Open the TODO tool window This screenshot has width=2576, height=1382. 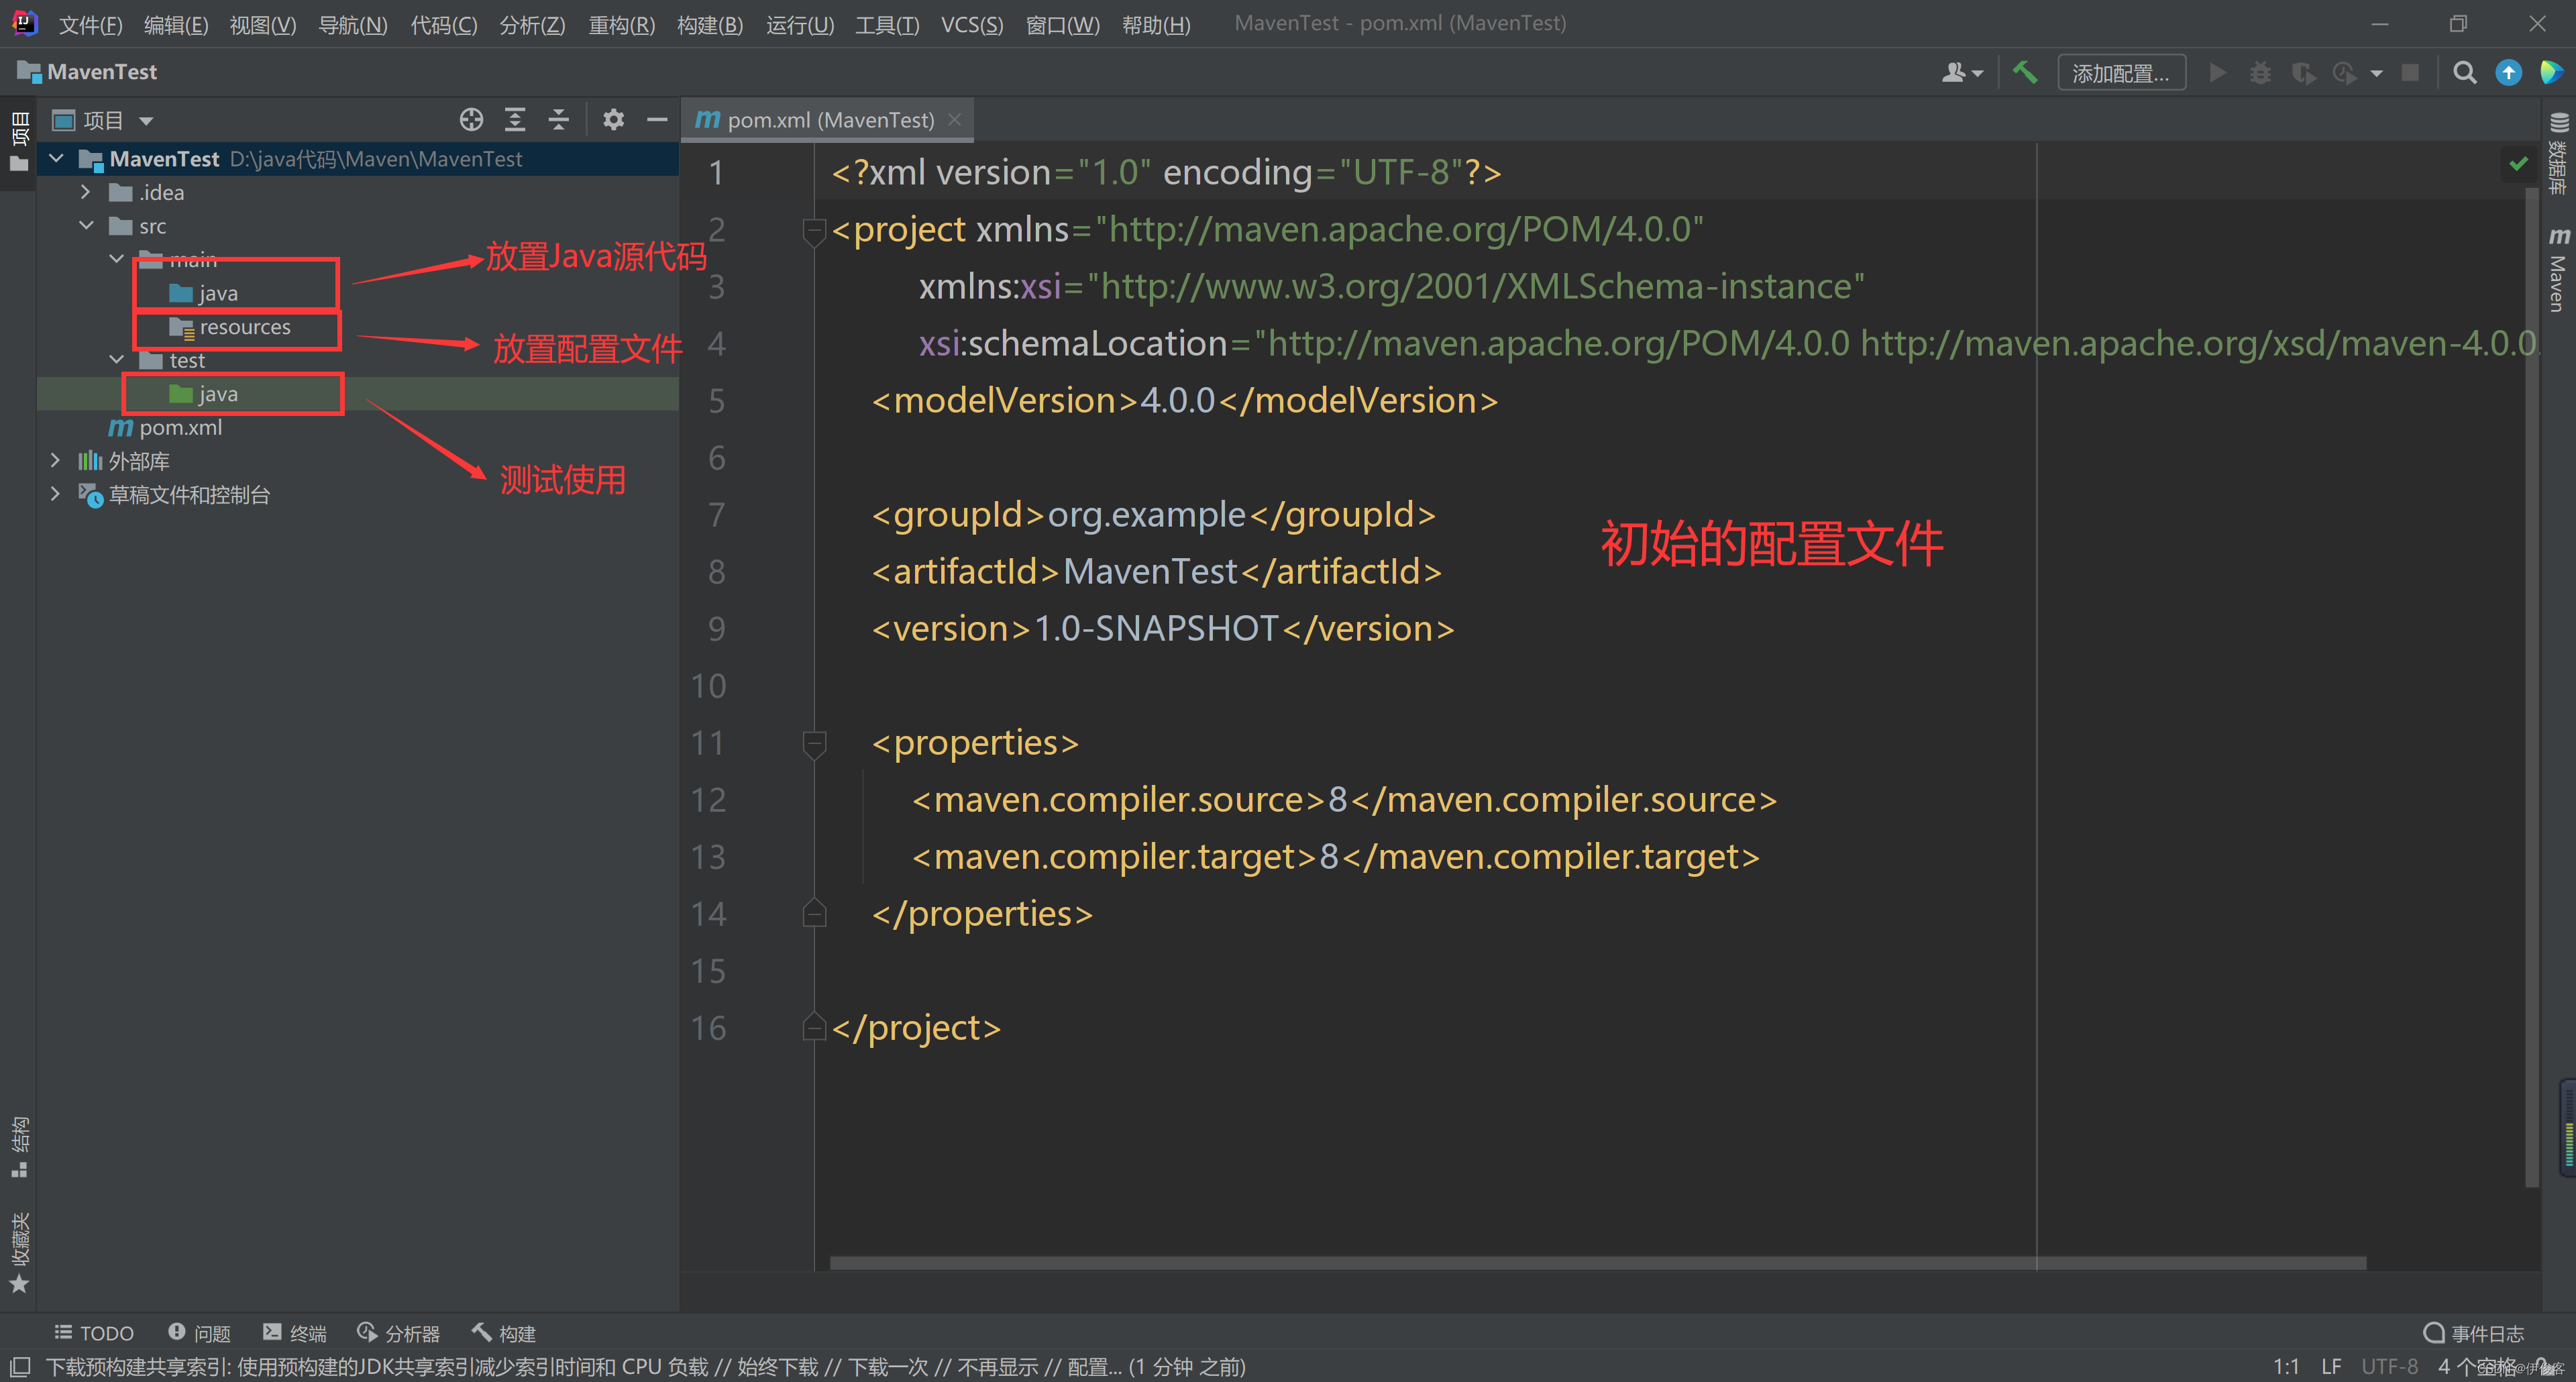point(94,1333)
